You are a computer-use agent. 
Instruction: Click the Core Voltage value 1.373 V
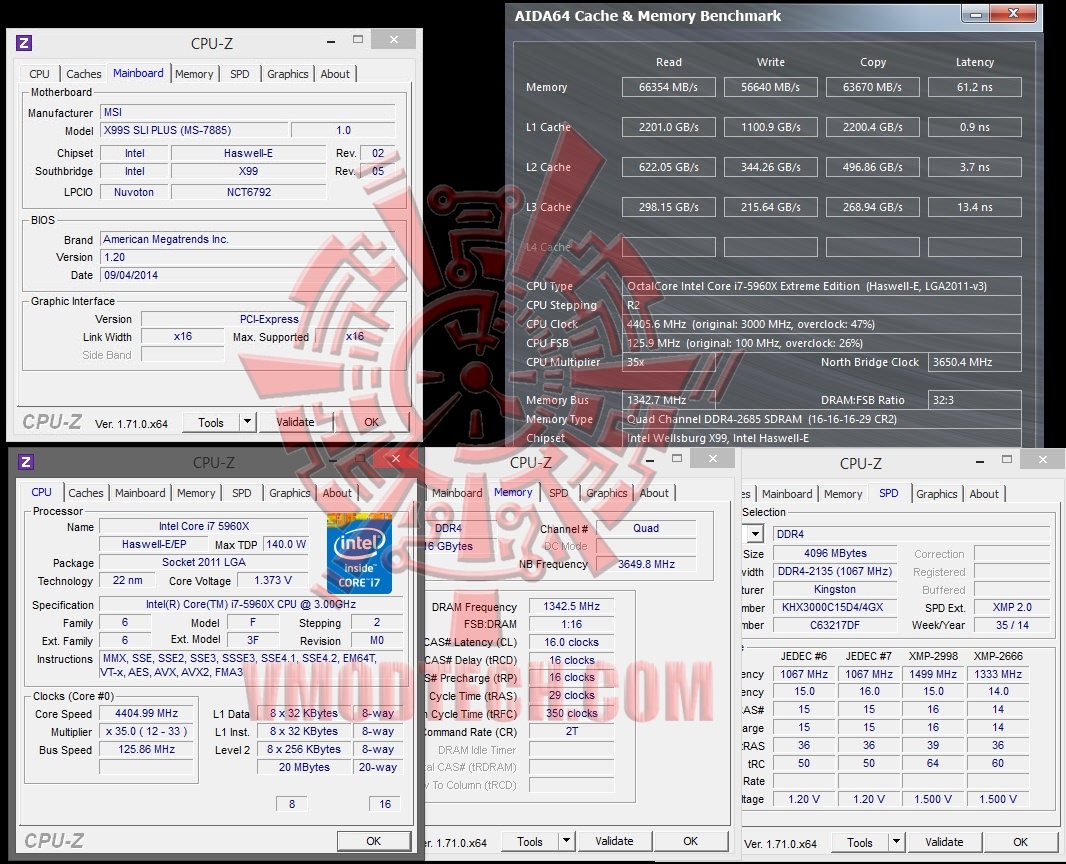[273, 581]
